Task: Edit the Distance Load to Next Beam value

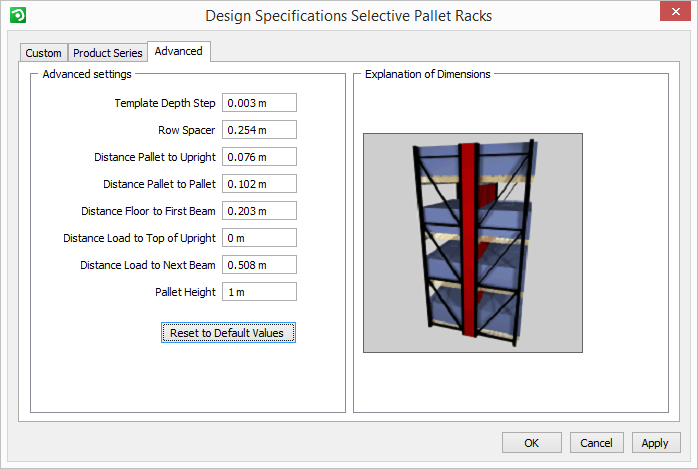Action: coord(259,265)
